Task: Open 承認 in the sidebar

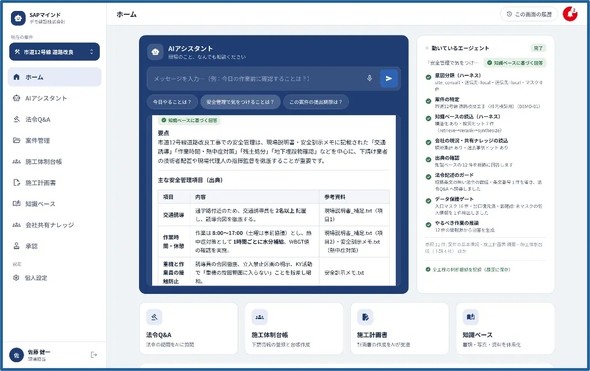Action: click(x=55, y=246)
